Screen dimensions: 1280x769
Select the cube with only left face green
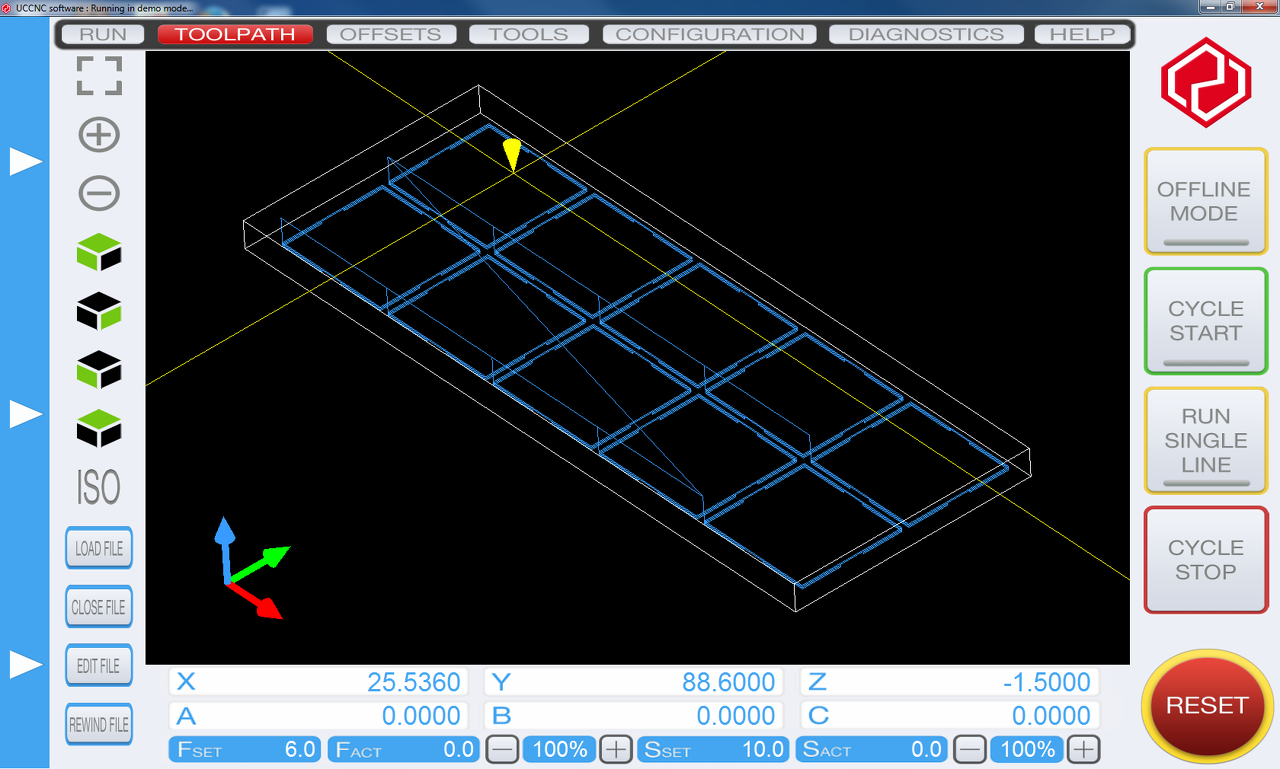coord(99,371)
